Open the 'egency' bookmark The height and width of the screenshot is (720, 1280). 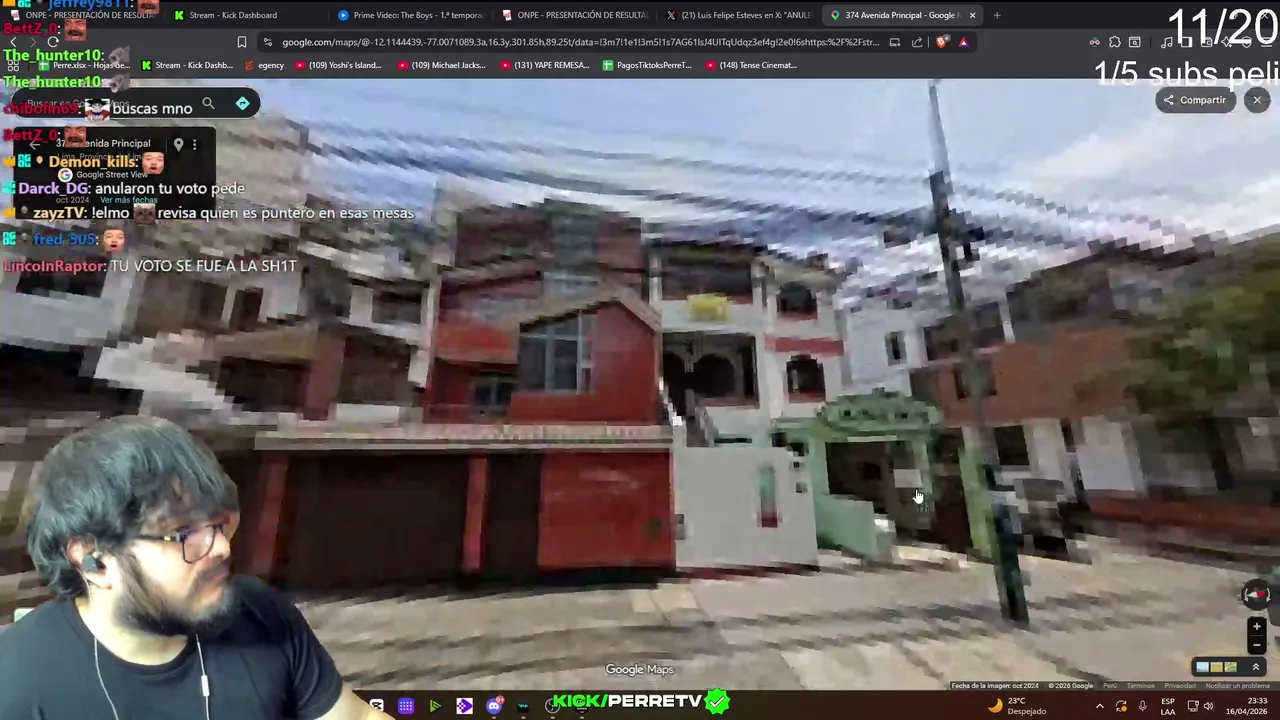pyautogui.click(x=264, y=65)
